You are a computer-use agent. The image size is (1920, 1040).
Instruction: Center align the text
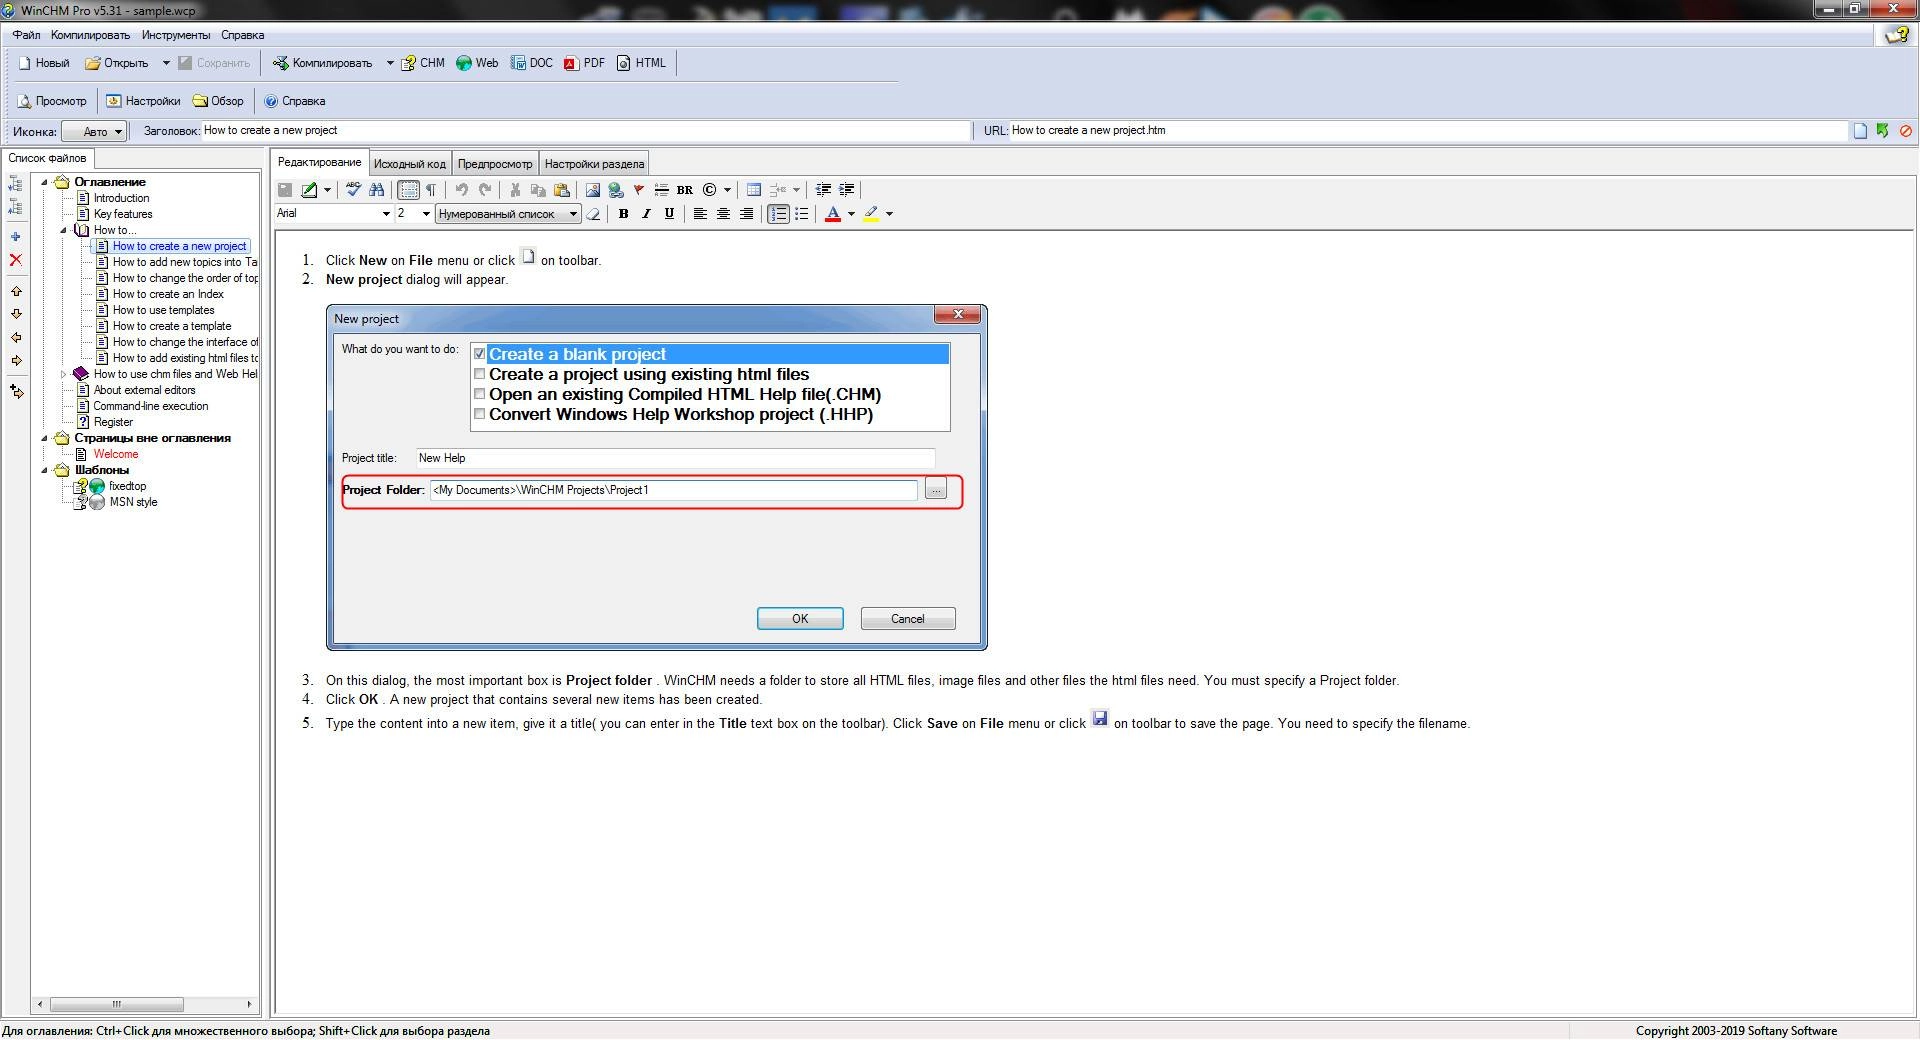pyautogui.click(x=723, y=213)
